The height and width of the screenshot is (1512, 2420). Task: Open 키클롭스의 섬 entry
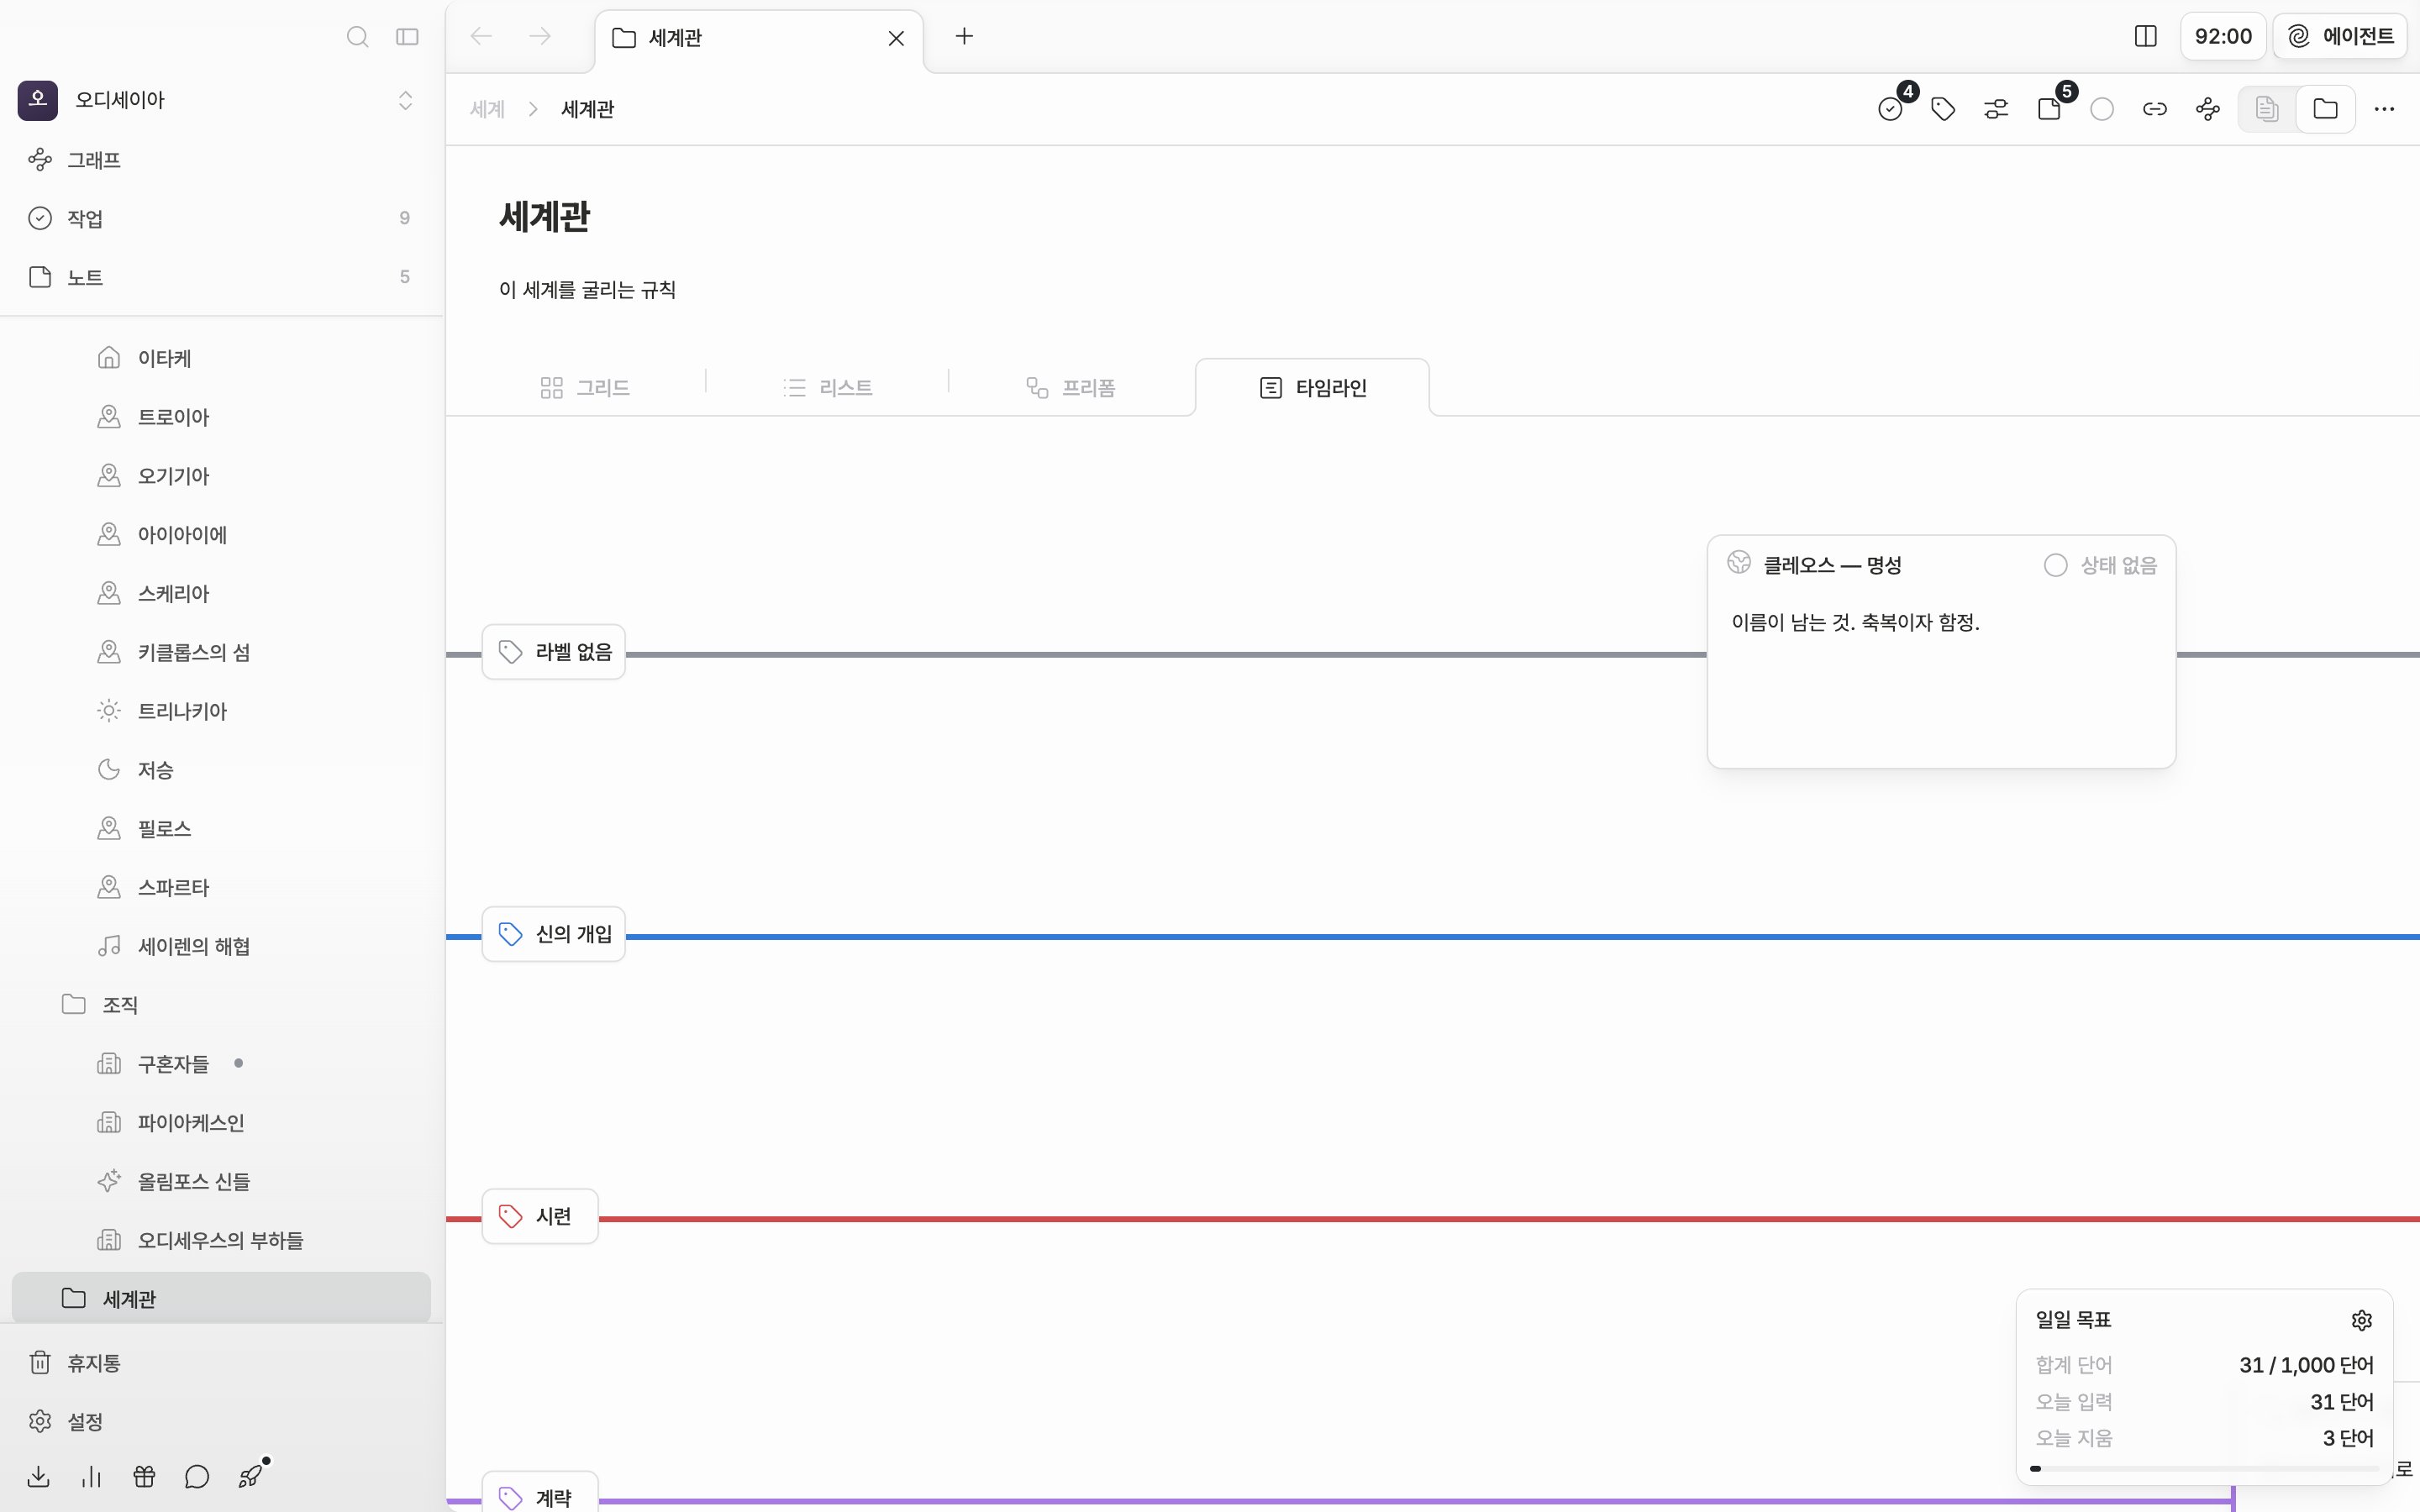[x=221, y=652]
